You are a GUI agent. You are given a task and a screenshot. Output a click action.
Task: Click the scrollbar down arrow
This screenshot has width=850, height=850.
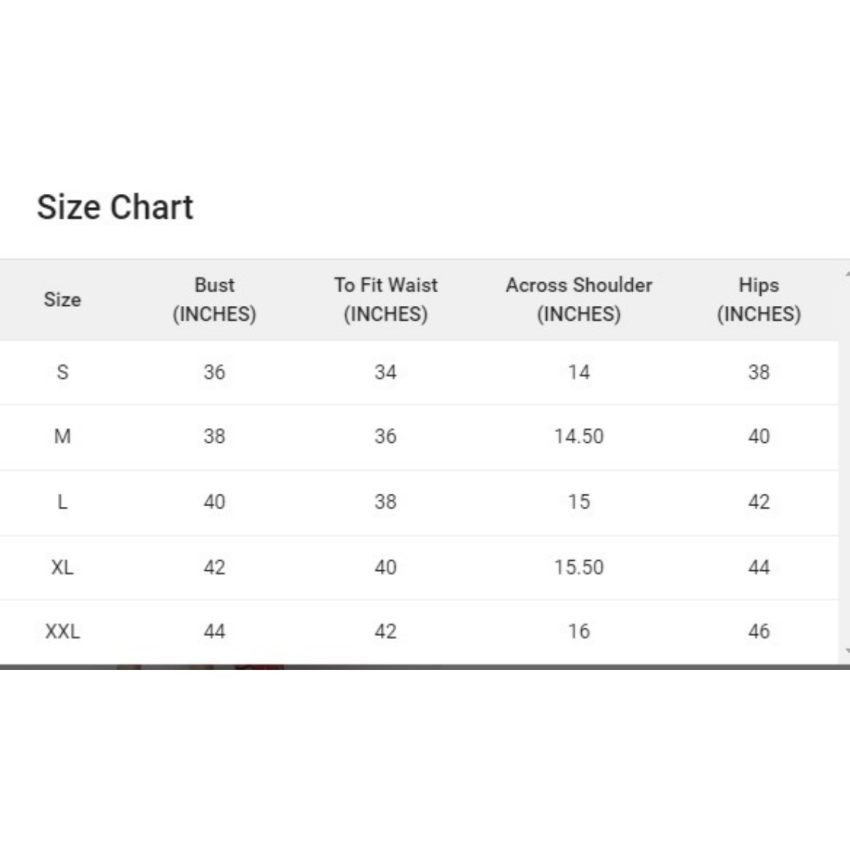tap(846, 650)
